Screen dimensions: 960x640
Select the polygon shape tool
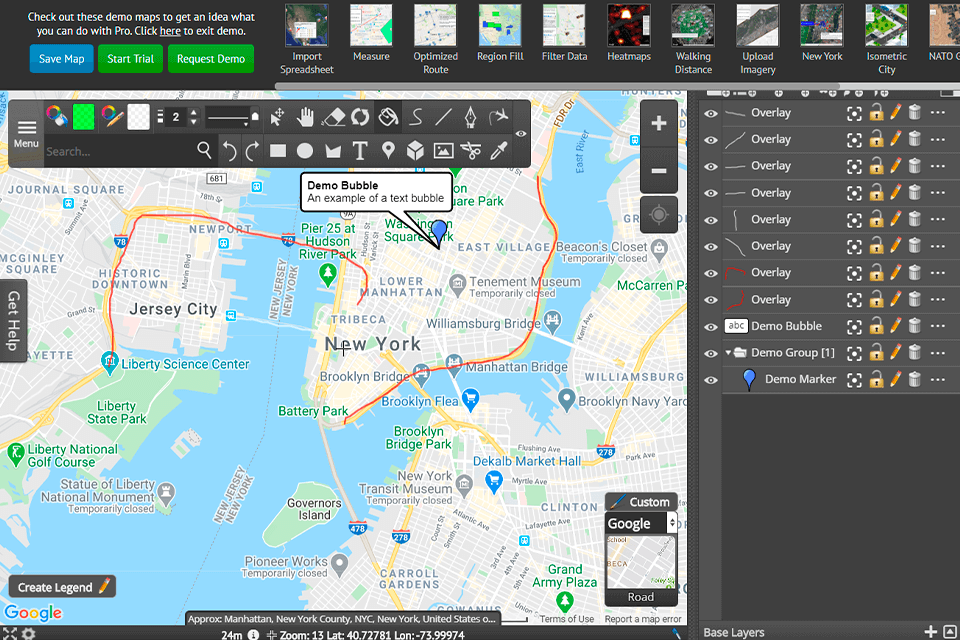[333, 151]
